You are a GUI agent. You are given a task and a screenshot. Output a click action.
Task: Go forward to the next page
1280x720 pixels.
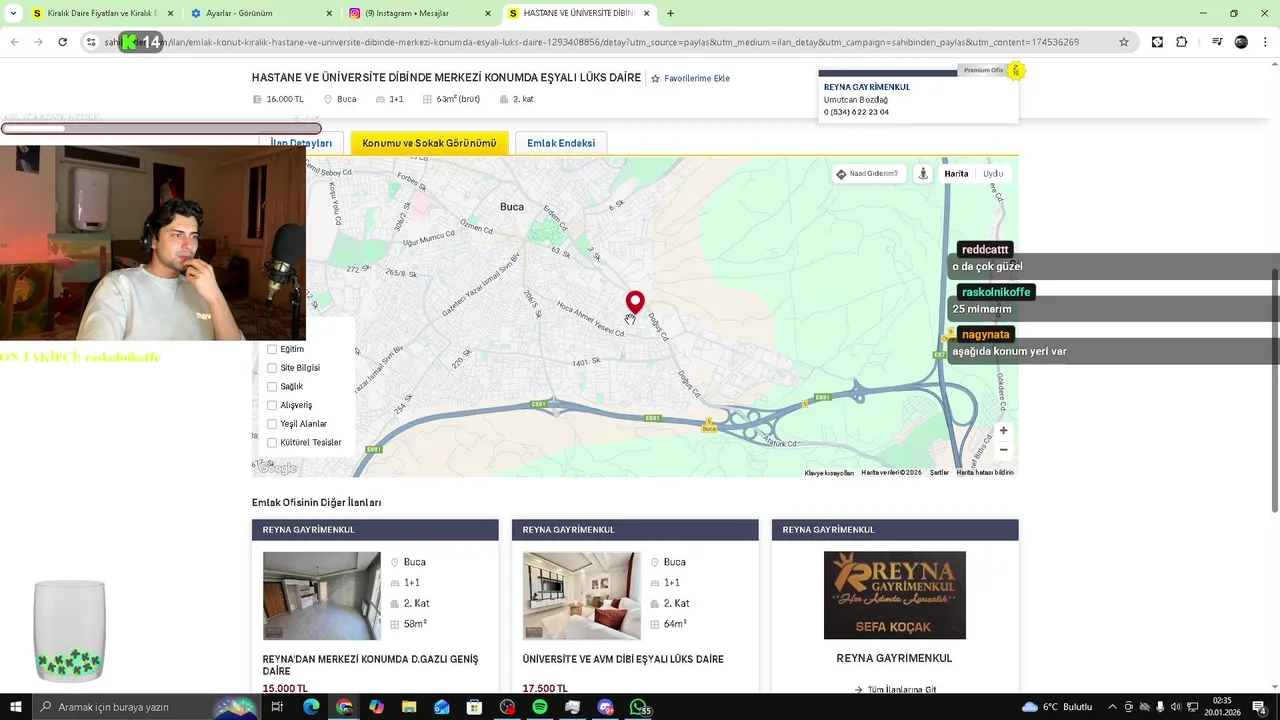(x=38, y=42)
